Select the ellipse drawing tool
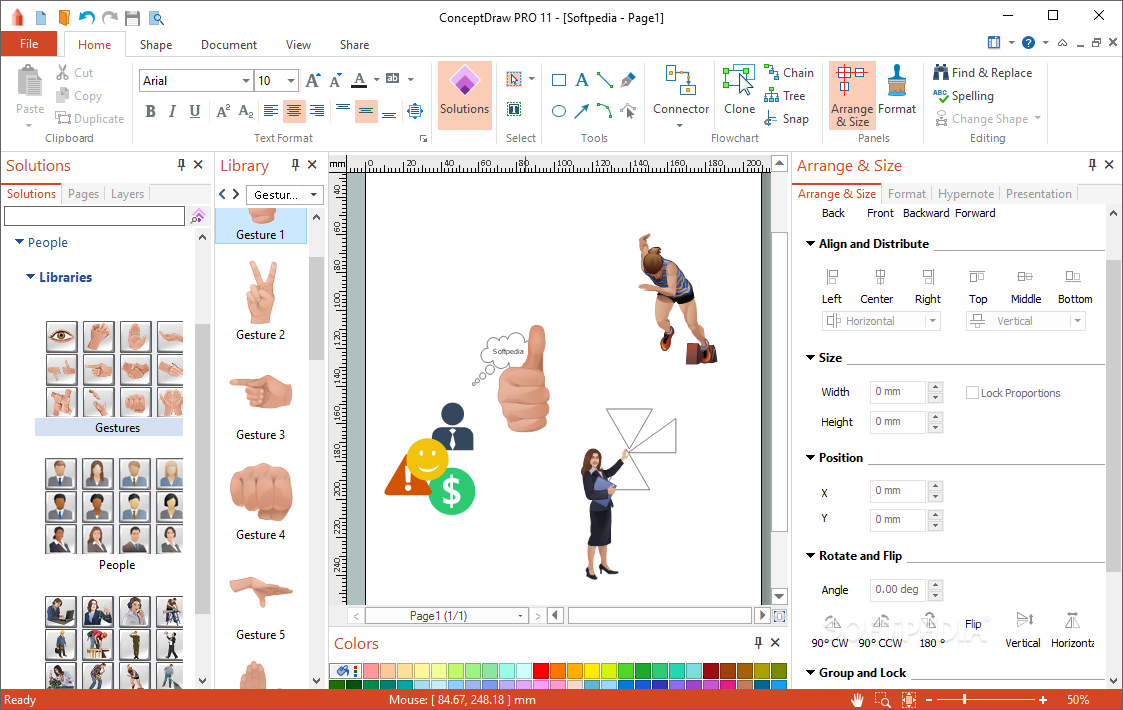The width and height of the screenshot is (1123, 710). (x=559, y=110)
